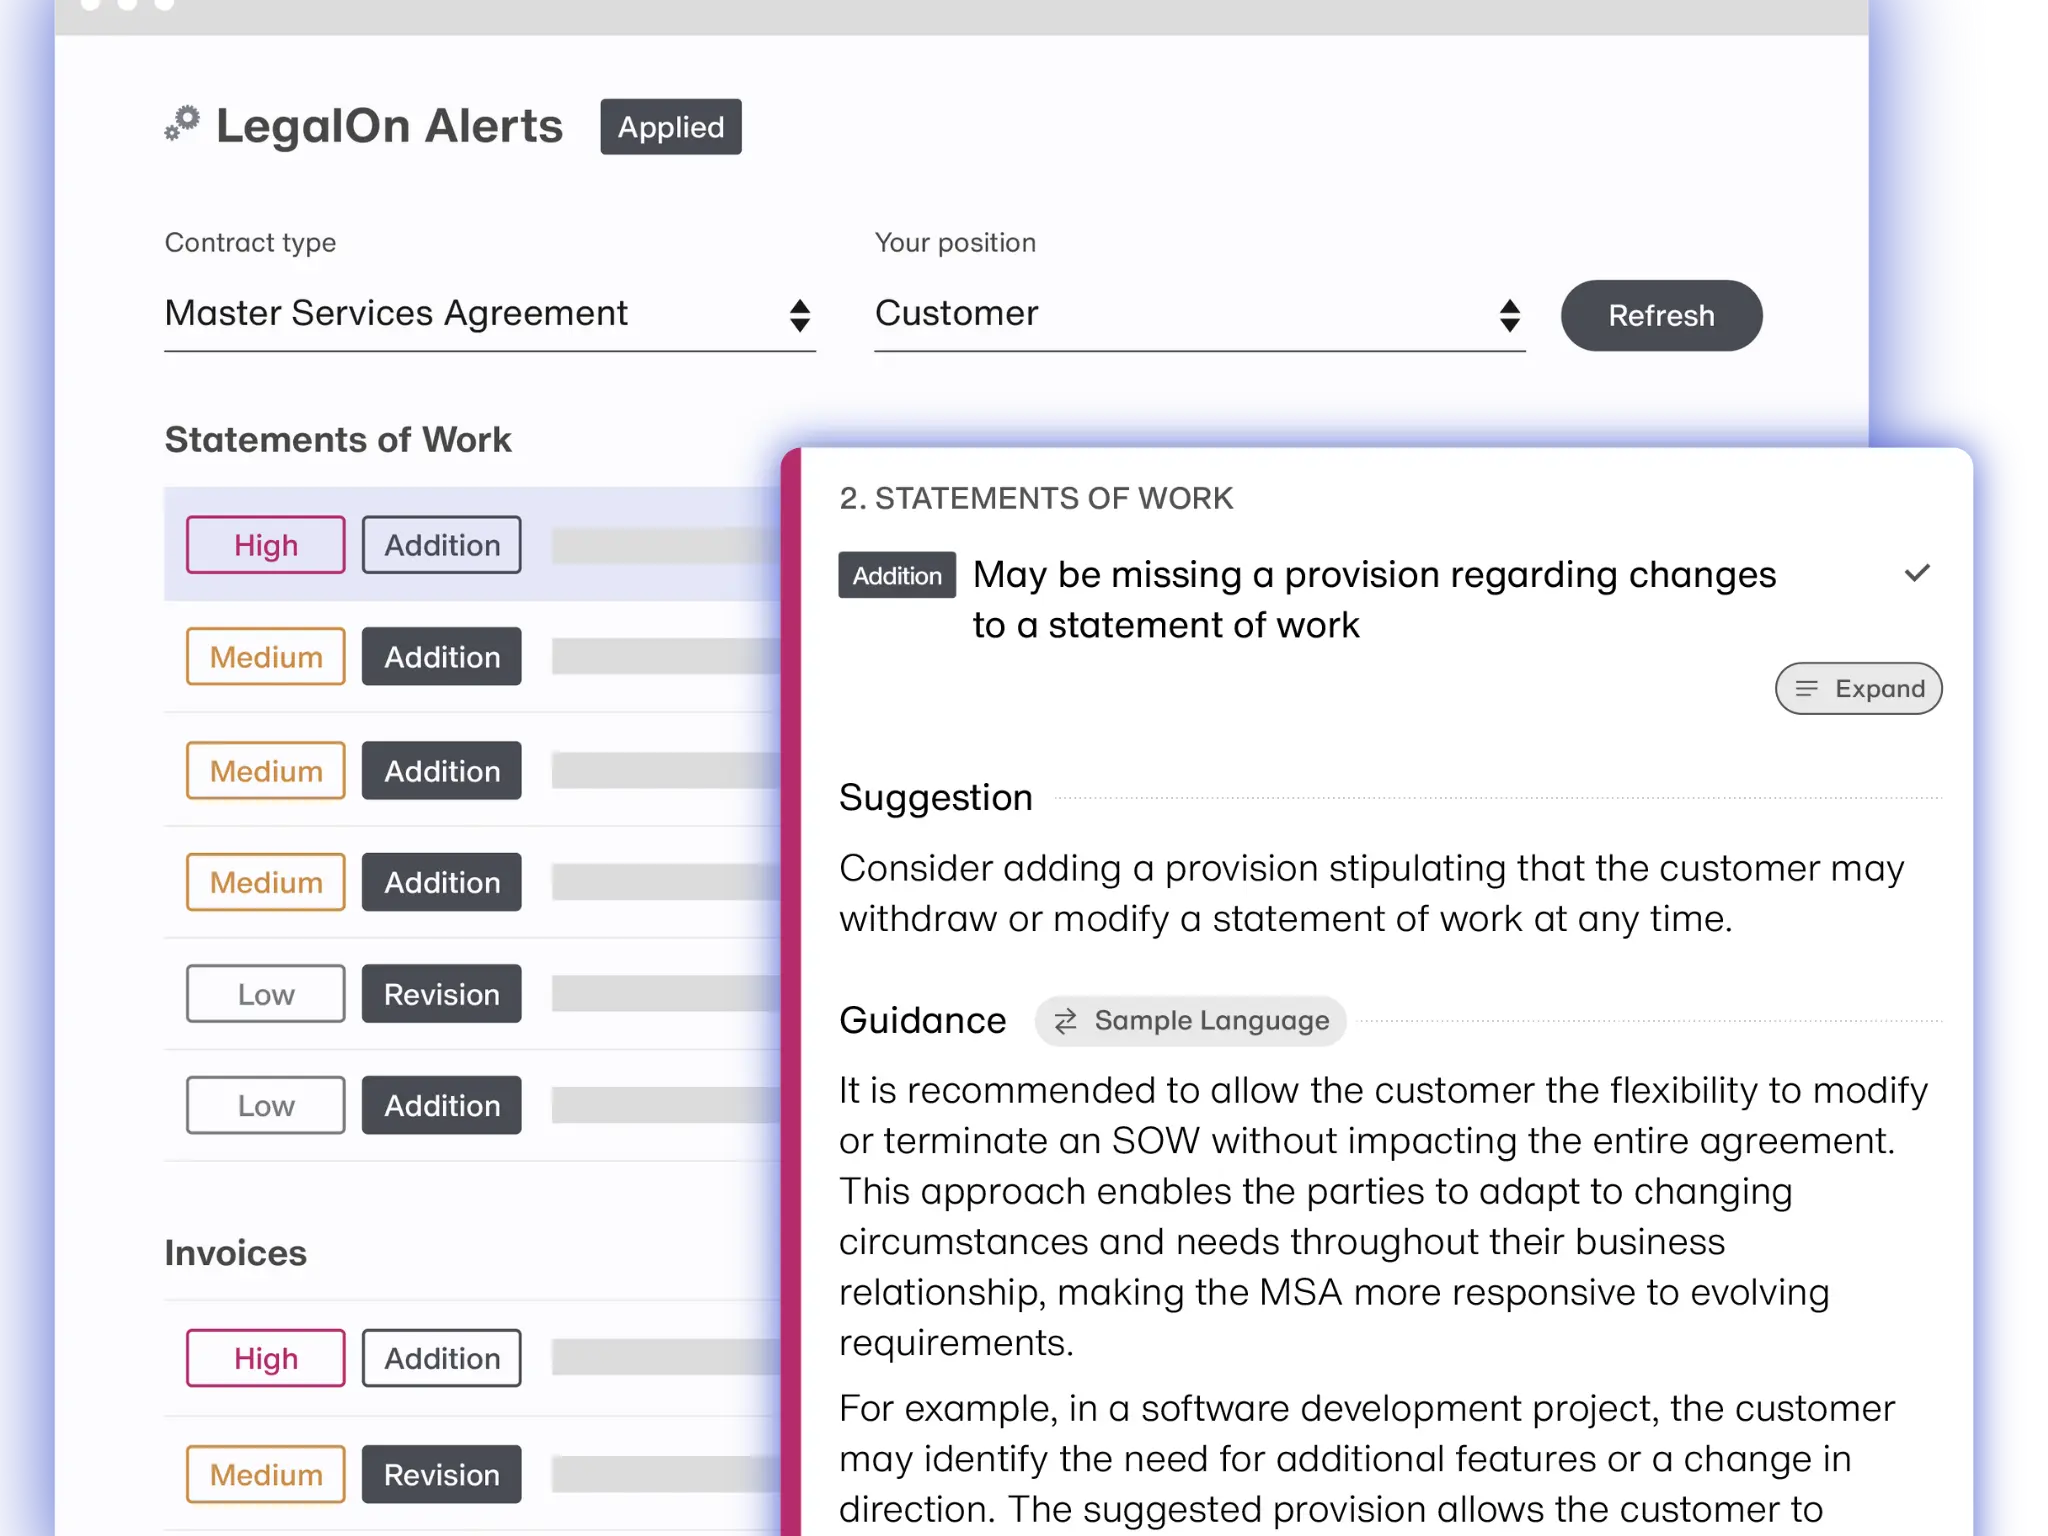The width and height of the screenshot is (2048, 1536).
Task: Click the Medium tag under Invoices
Action: (266, 1474)
